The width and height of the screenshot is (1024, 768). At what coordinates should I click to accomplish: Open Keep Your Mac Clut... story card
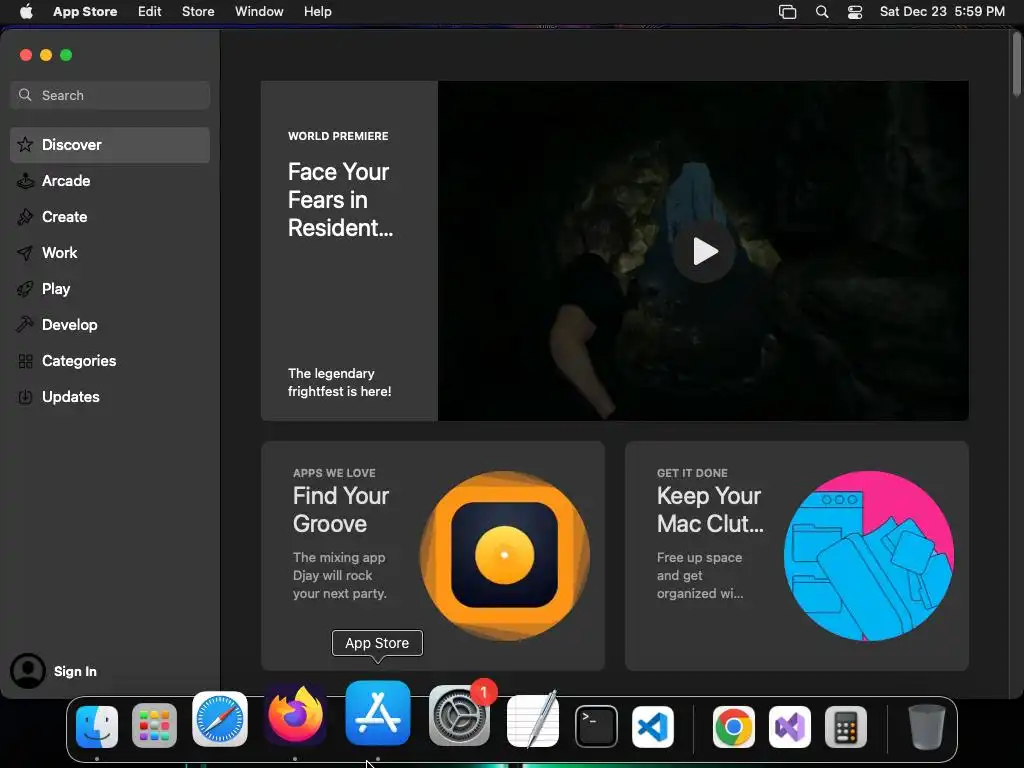pyautogui.click(x=797, y=556)
